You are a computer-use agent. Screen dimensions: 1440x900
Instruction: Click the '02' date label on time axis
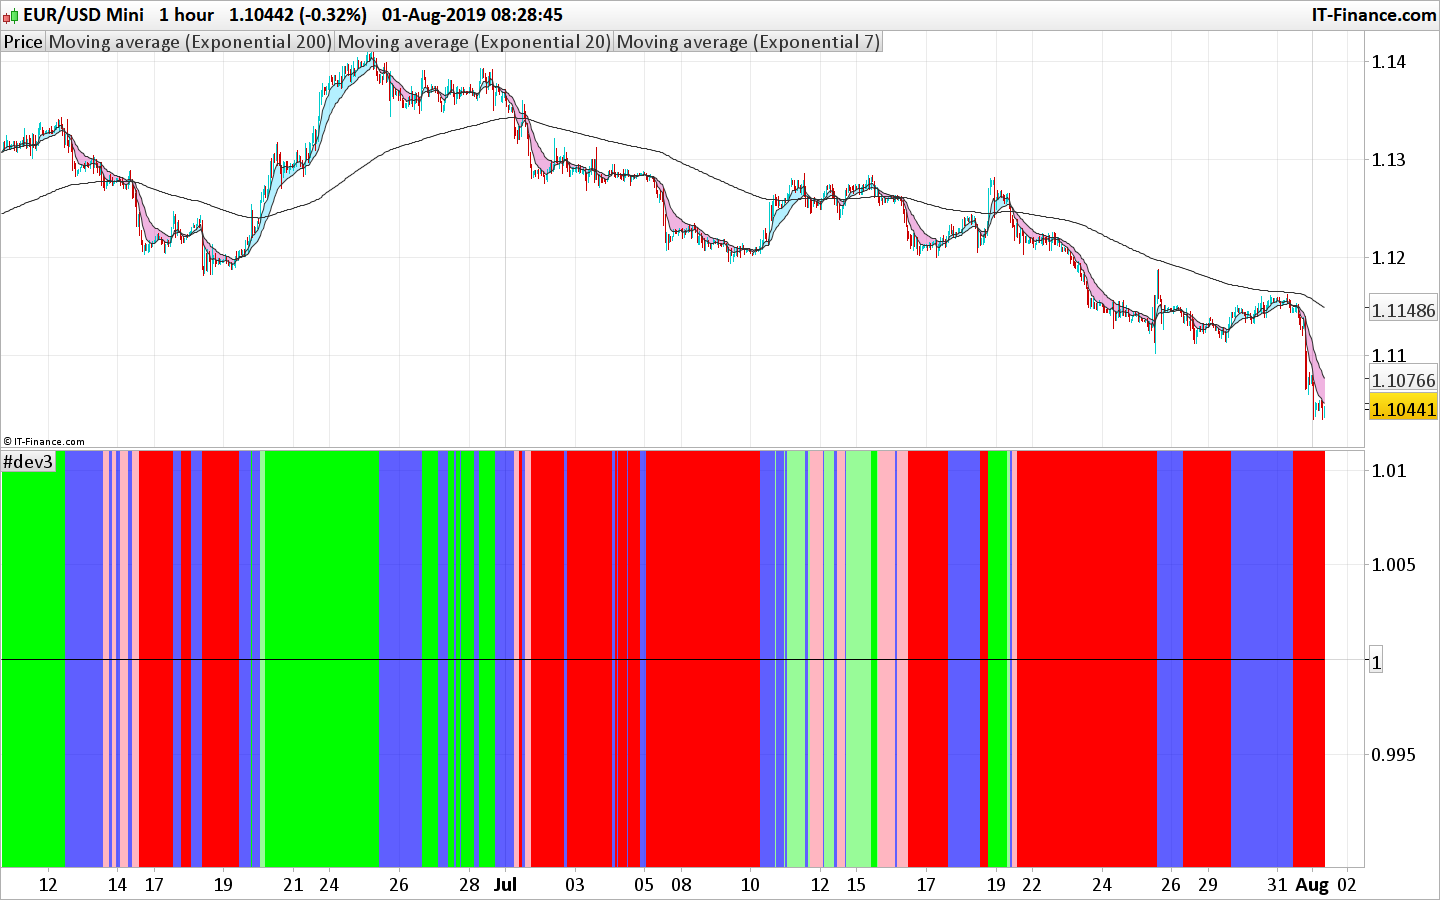click(1347, 884)
